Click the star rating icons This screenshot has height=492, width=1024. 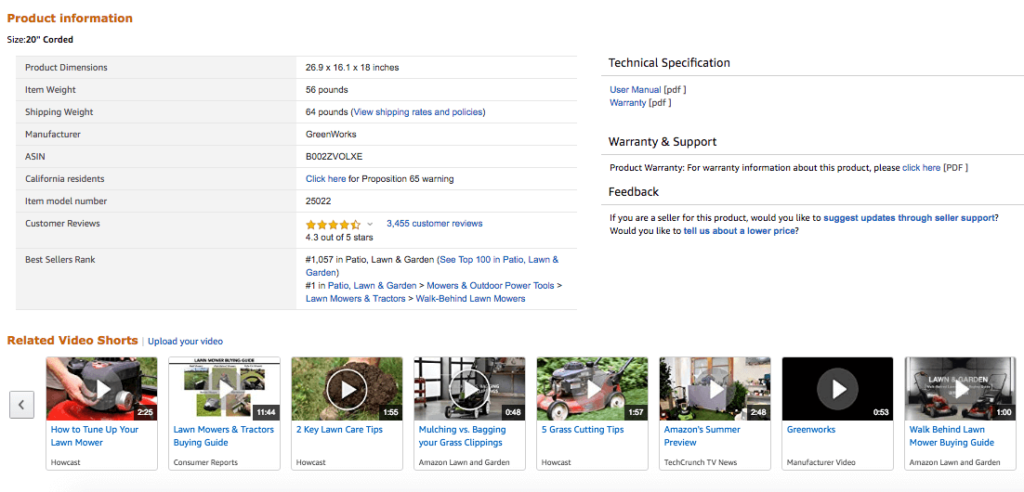(332, 224)
